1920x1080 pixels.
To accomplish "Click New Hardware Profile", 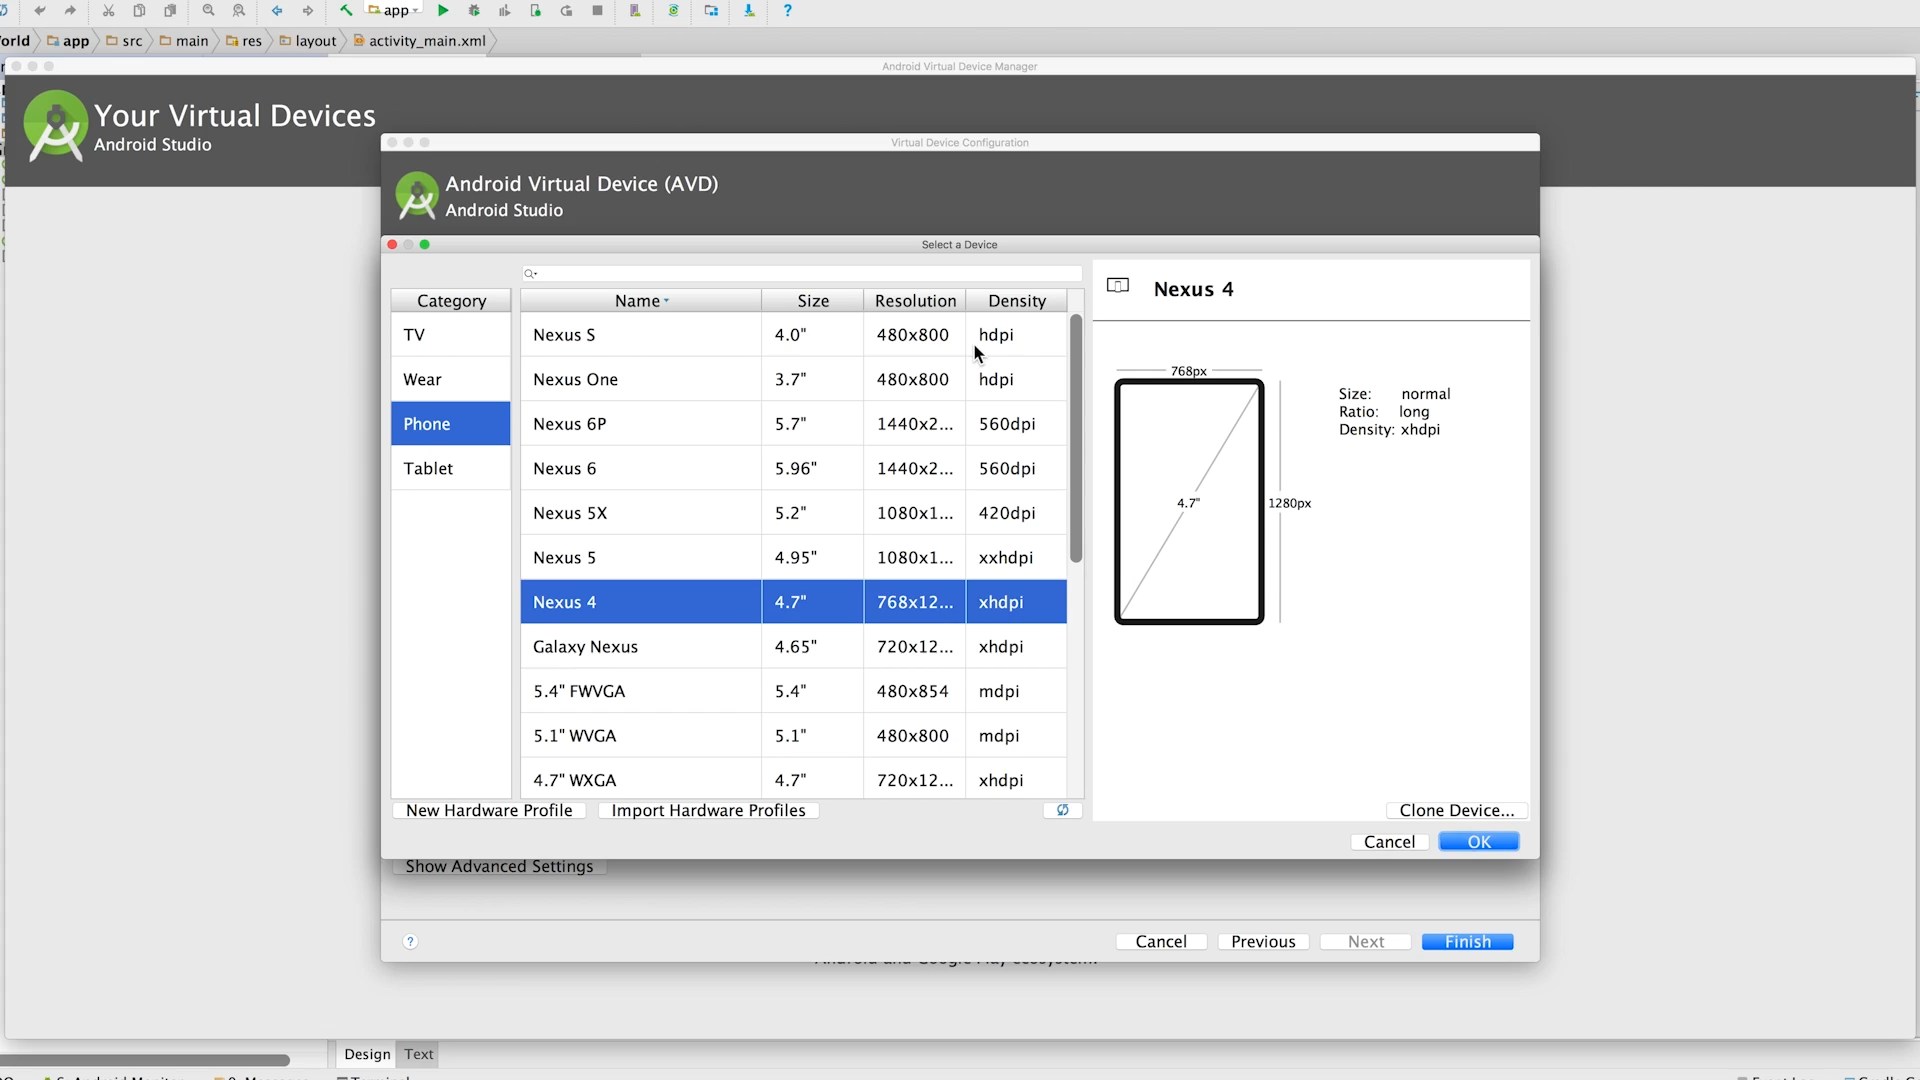I will pyautogui.click(x=489, y=811).
